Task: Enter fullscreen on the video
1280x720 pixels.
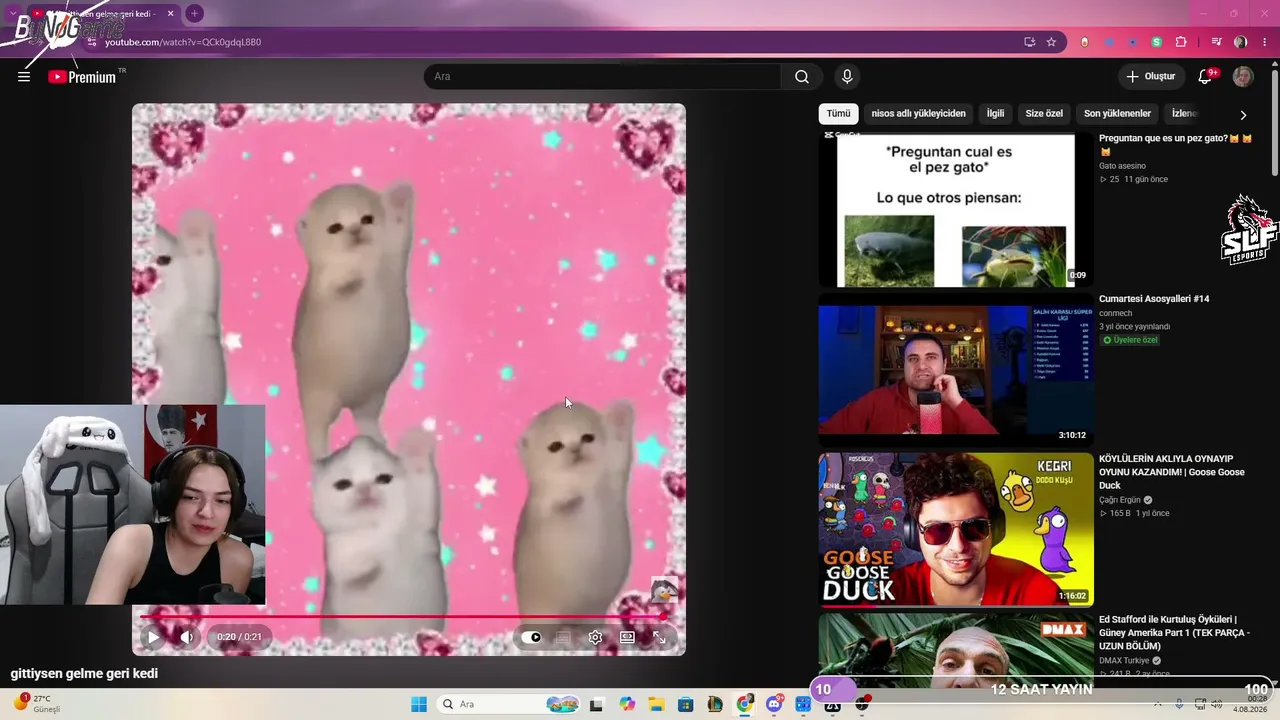Action: 659,637
